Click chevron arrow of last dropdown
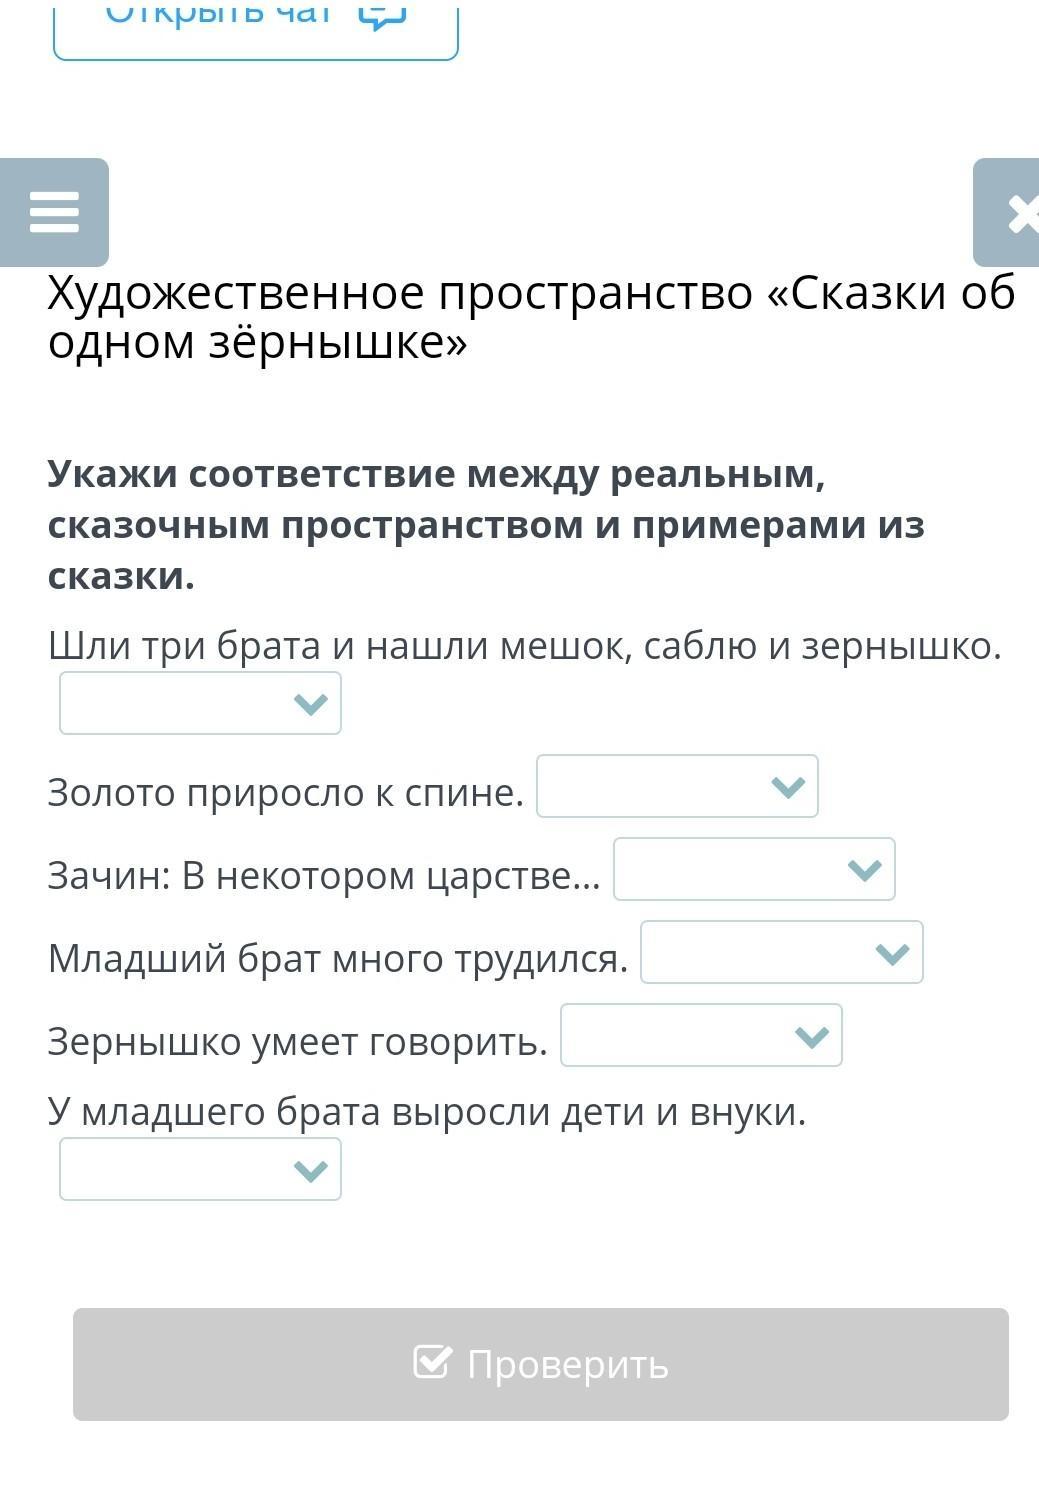Screen dimensions: 1039x1507 (311, 1170)
